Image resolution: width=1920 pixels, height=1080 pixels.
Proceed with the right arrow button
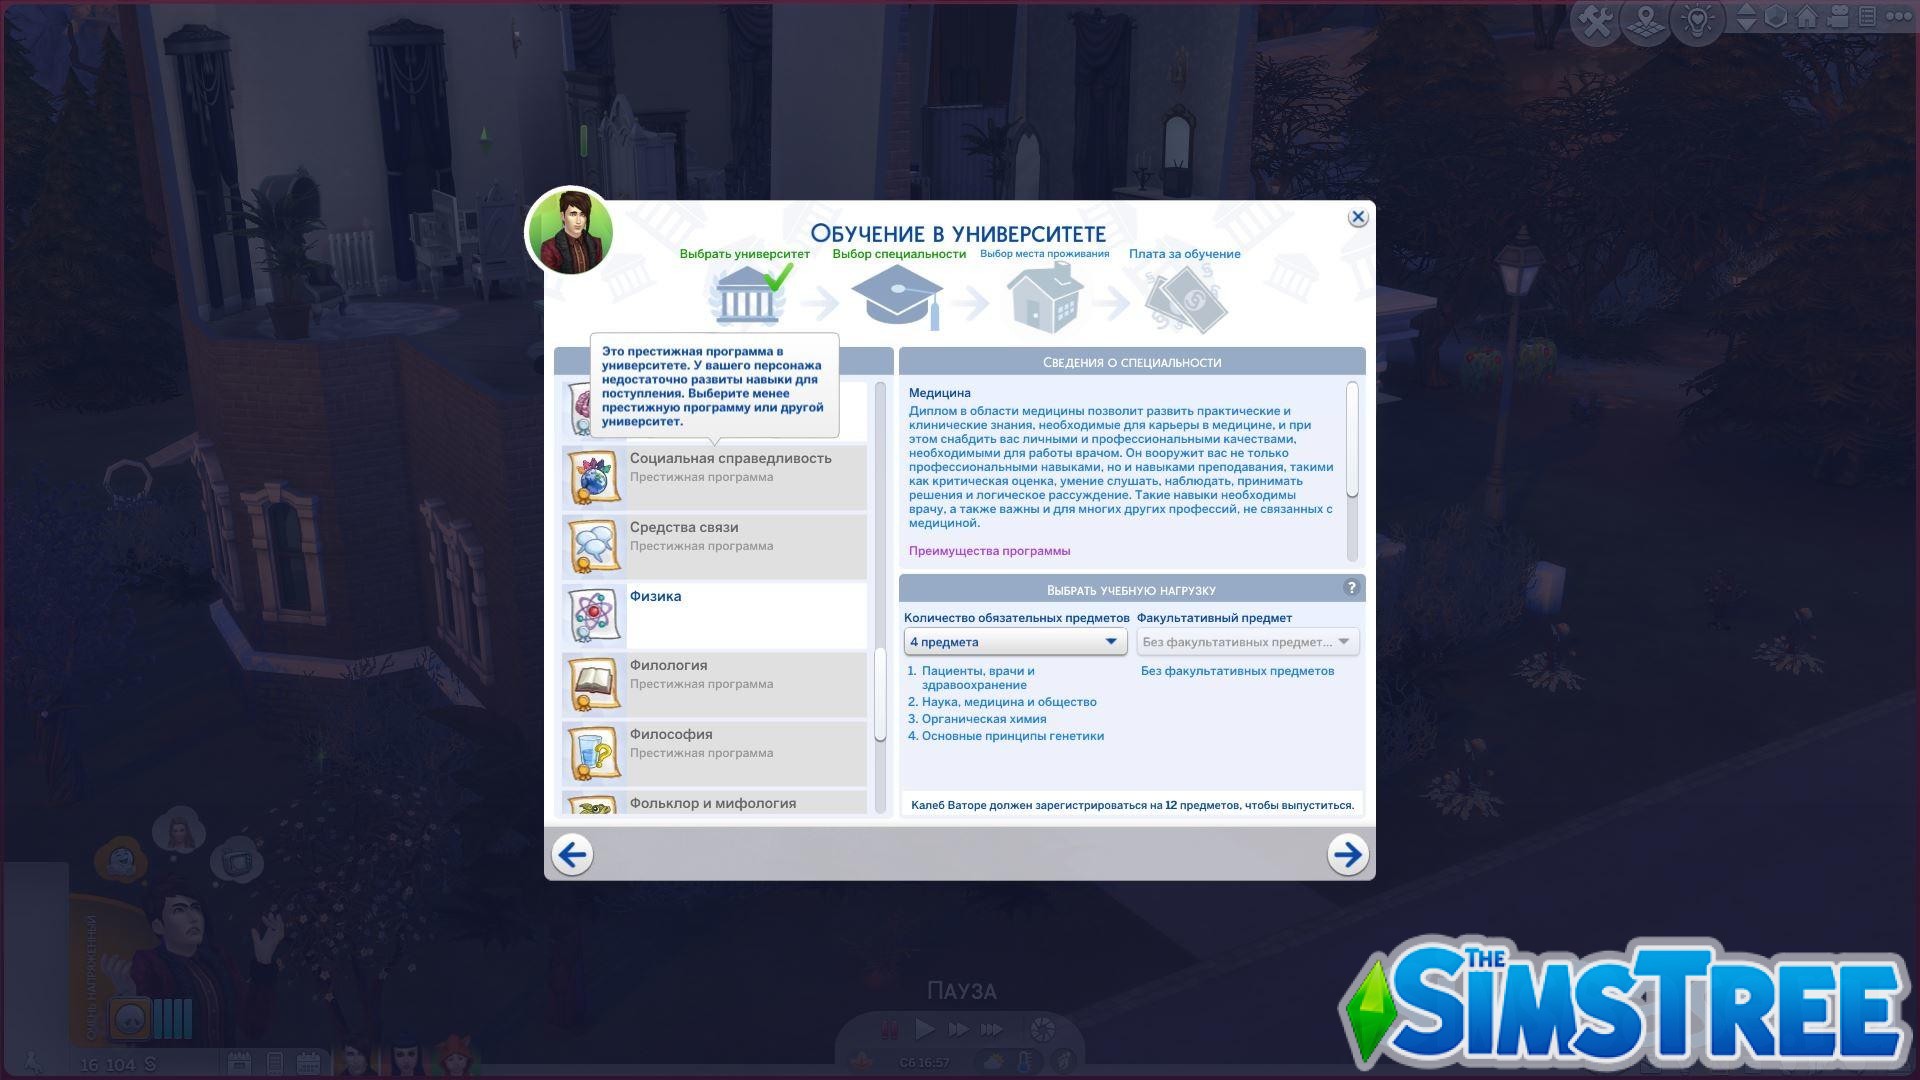[1347, 854]
